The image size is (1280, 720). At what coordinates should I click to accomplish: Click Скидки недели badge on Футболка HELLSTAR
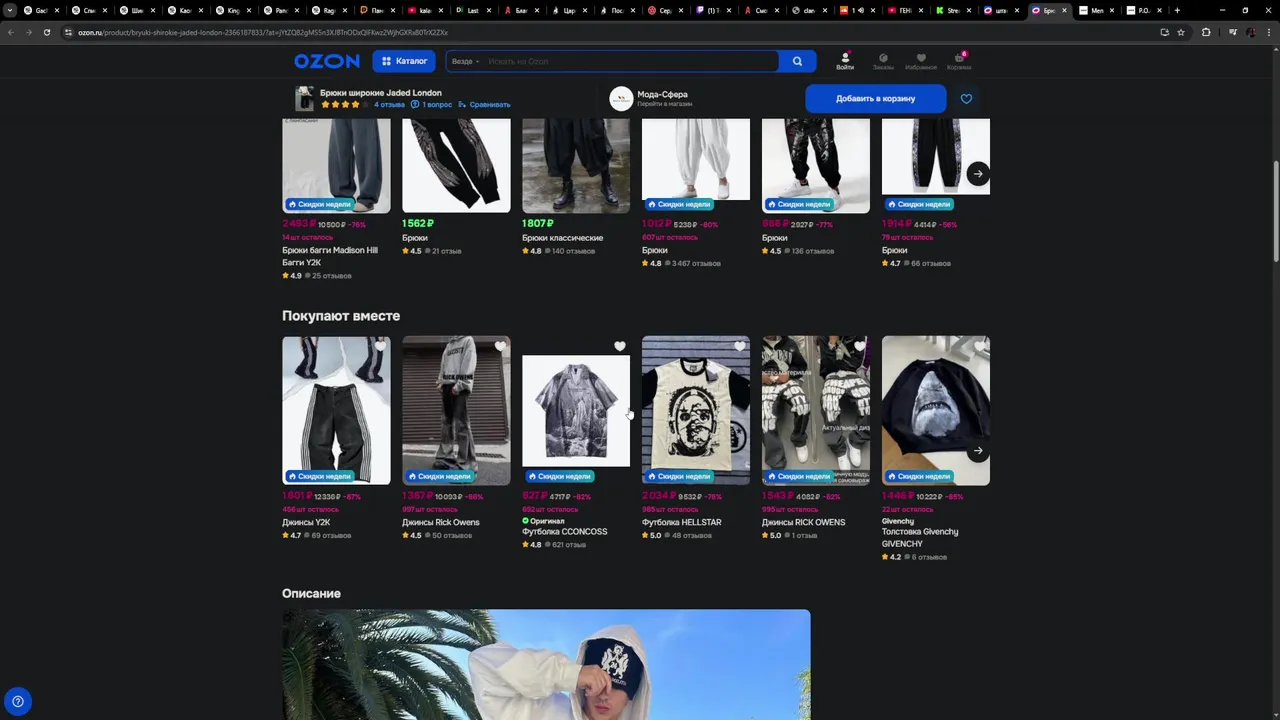pyautogui.click(x=680, y=476)
